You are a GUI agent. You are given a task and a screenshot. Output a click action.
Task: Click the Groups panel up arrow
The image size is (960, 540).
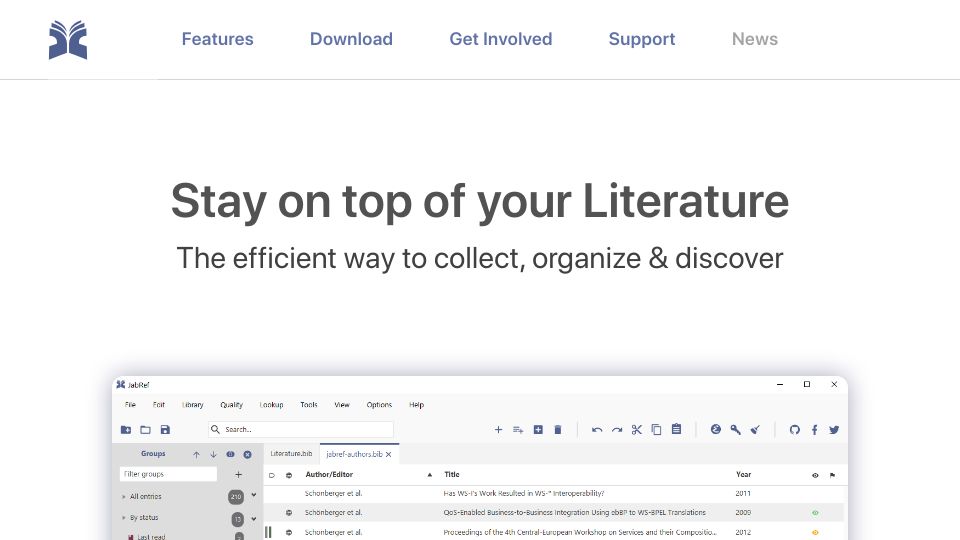point(197,454)
